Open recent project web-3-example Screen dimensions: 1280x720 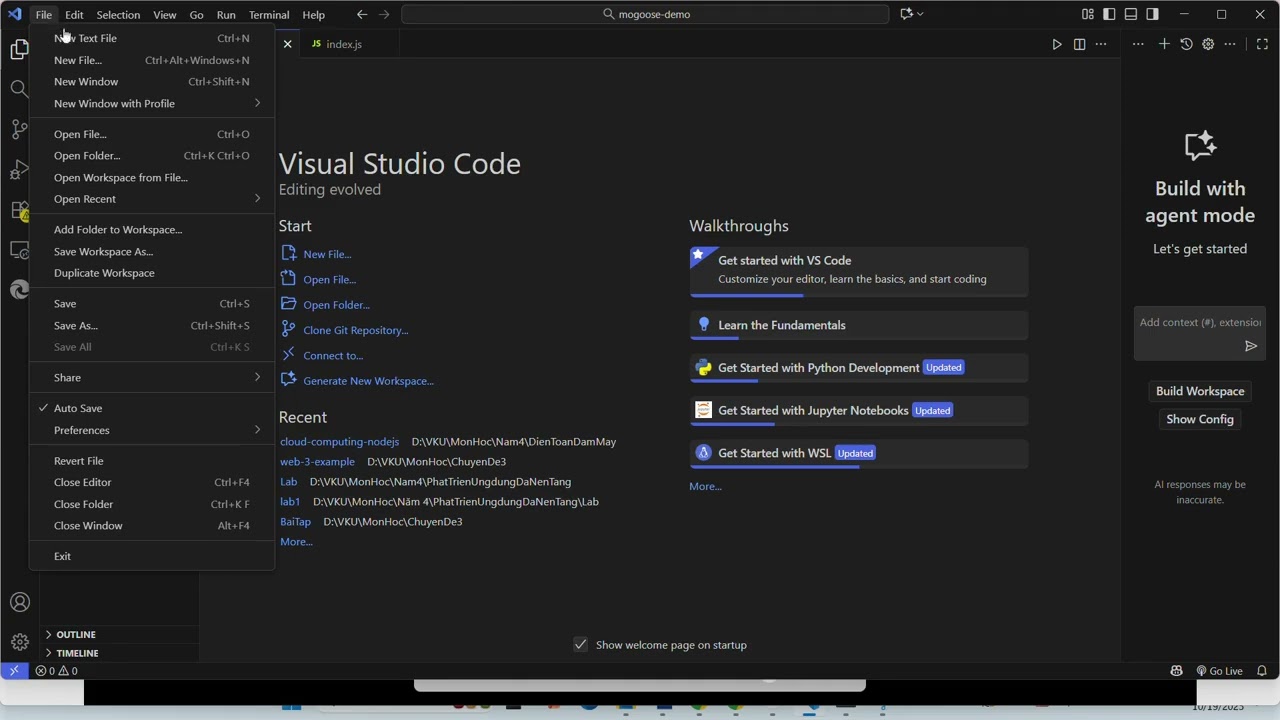[x=317, y=462]
